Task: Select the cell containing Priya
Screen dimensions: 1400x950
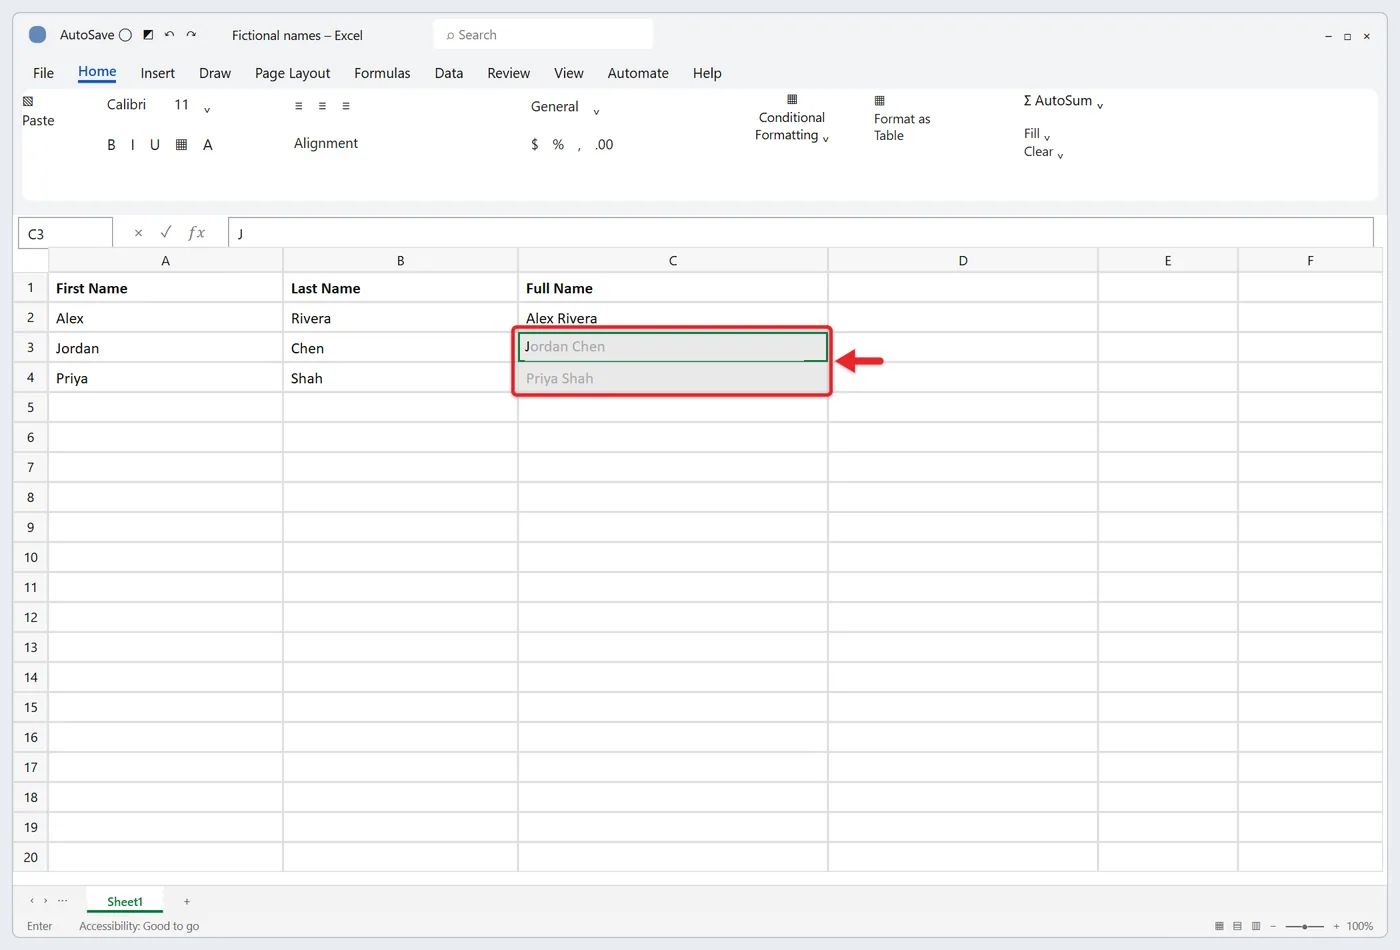Action: point(166,378)
